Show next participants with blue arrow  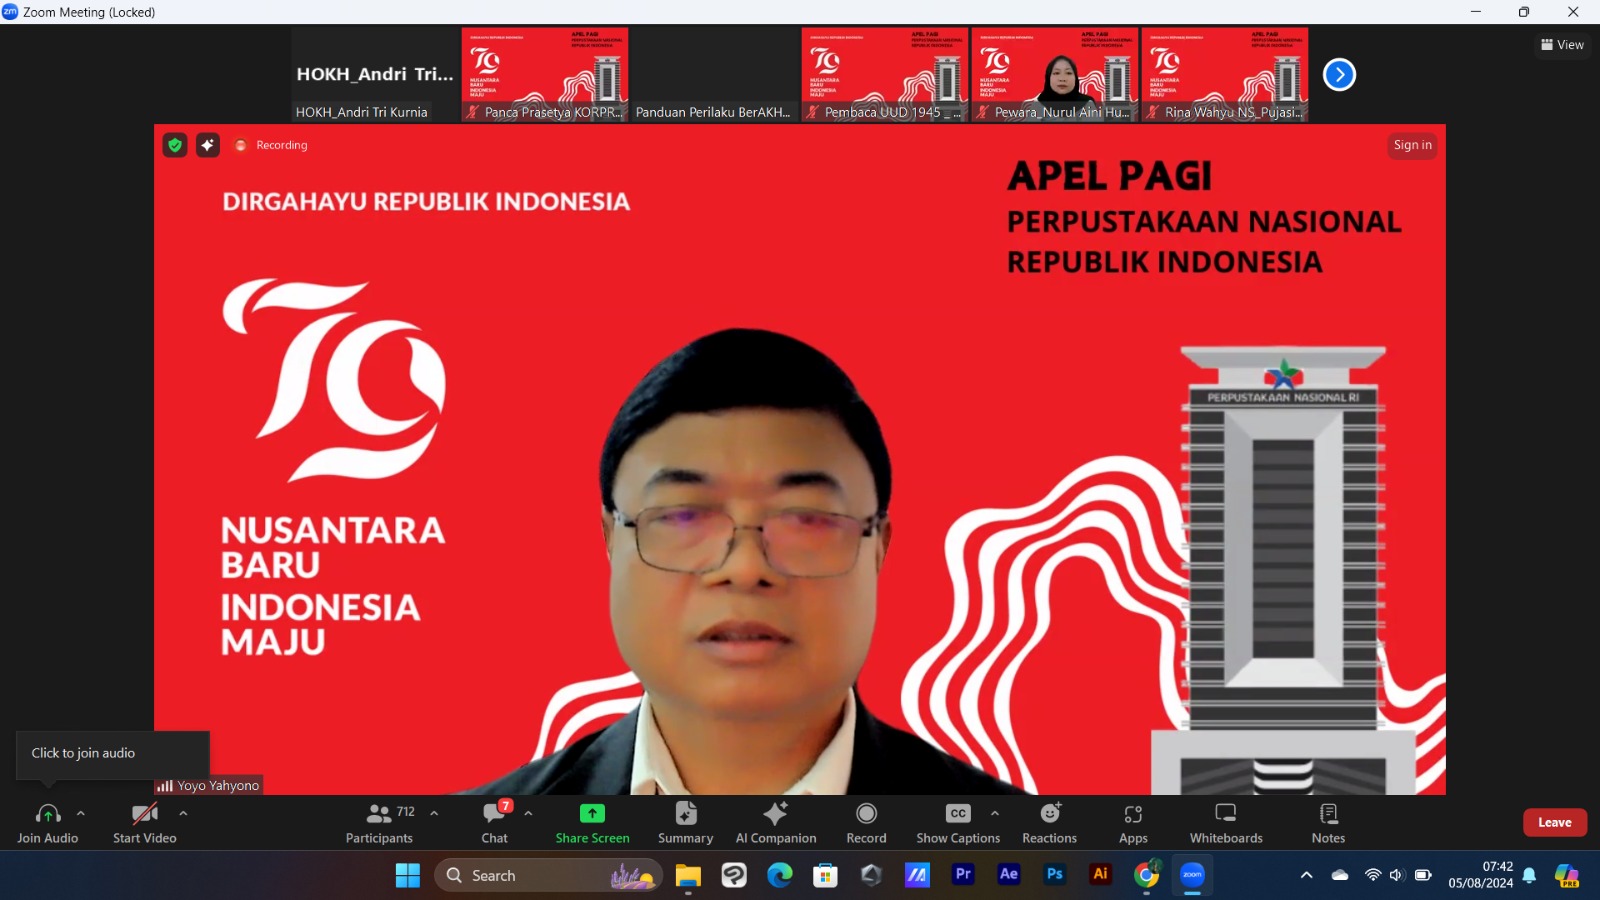click(1339, 75)
